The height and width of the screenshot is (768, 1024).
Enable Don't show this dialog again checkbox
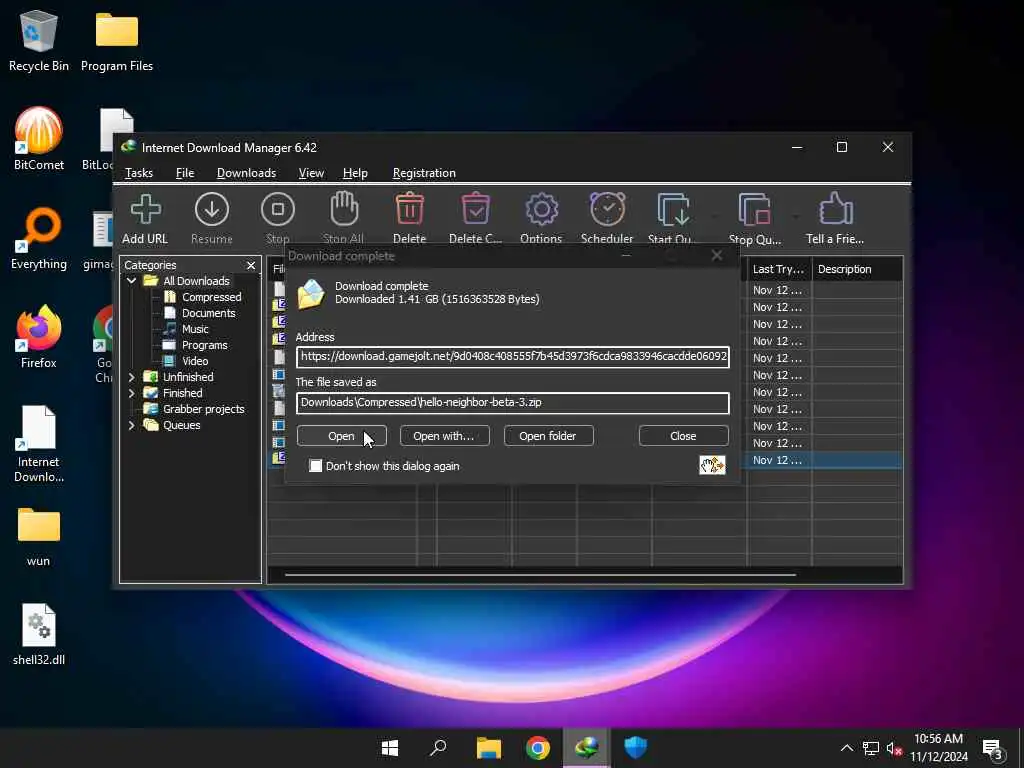click(315, 466)
